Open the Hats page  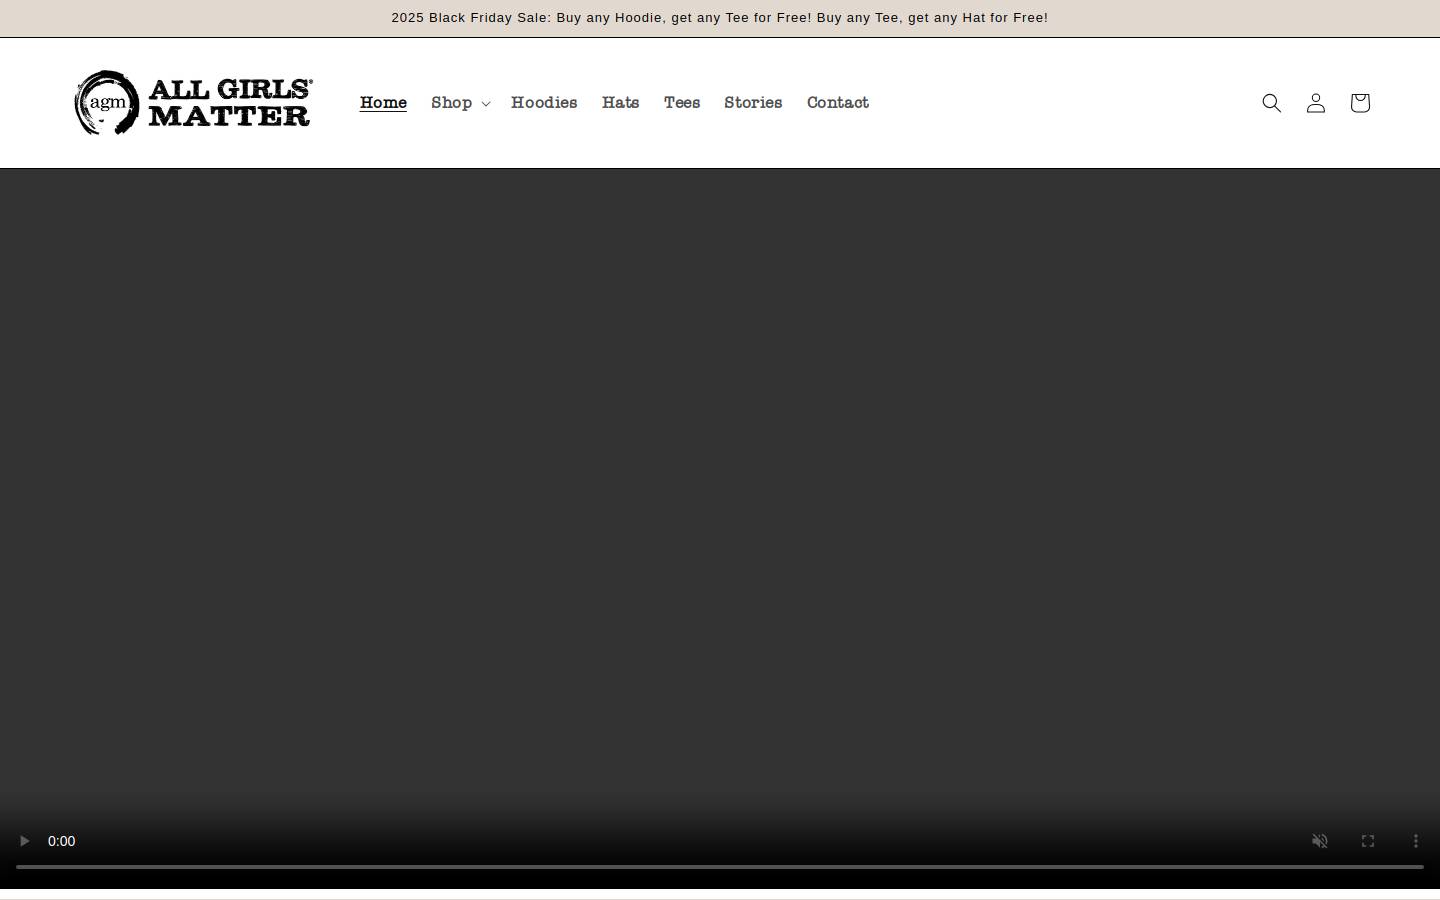tap(620, 103)
